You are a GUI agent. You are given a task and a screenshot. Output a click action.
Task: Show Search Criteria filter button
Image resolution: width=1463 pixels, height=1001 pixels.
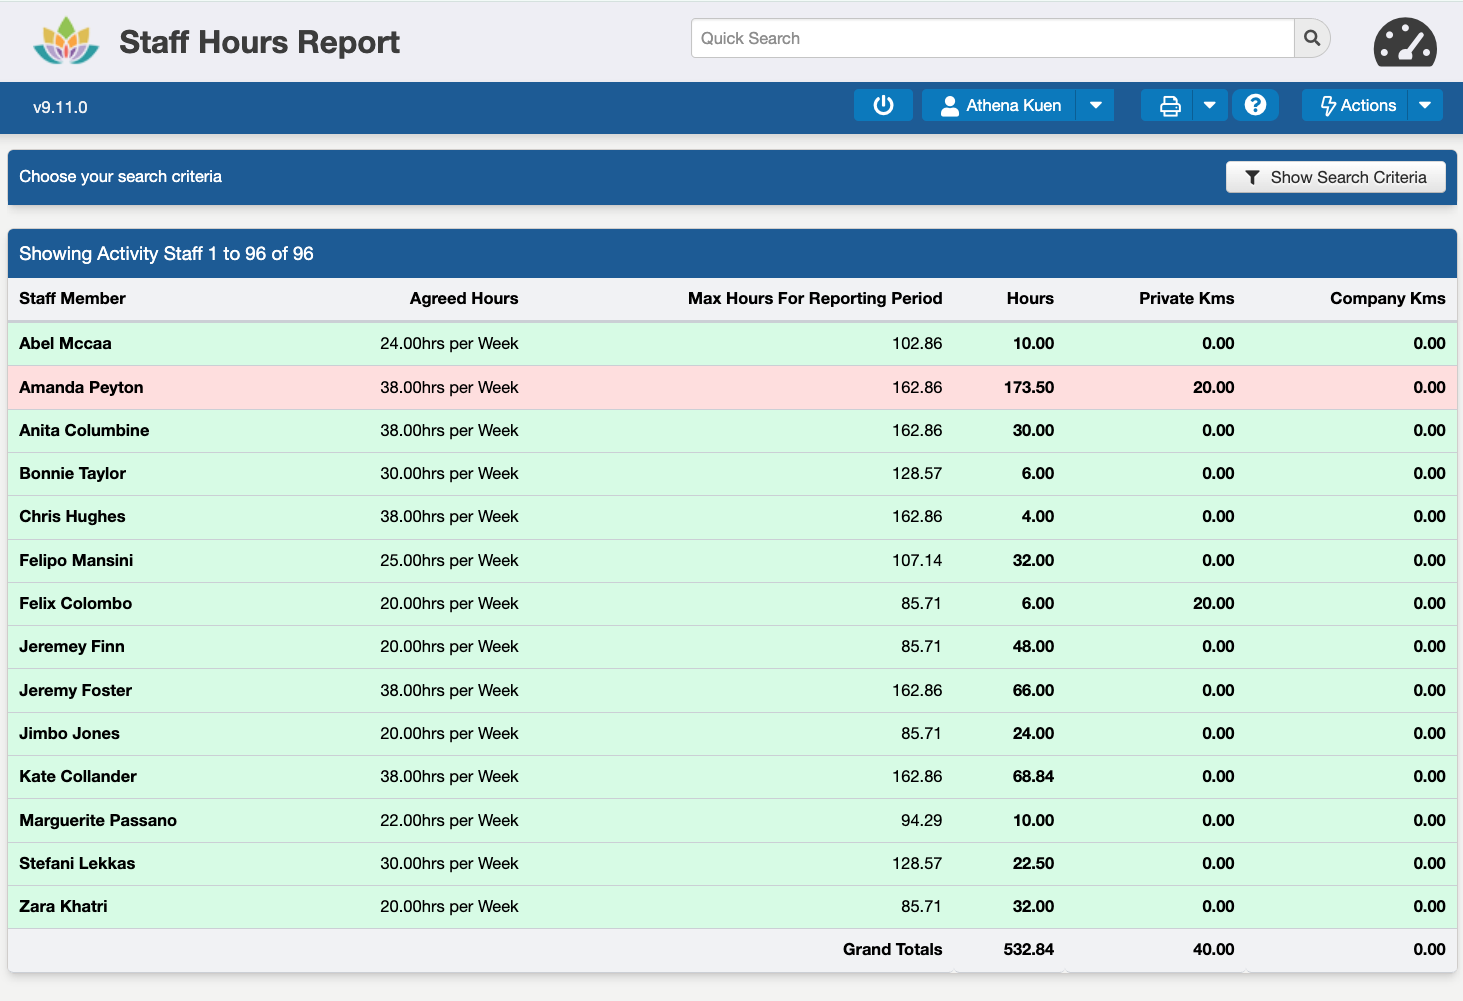1335,177
